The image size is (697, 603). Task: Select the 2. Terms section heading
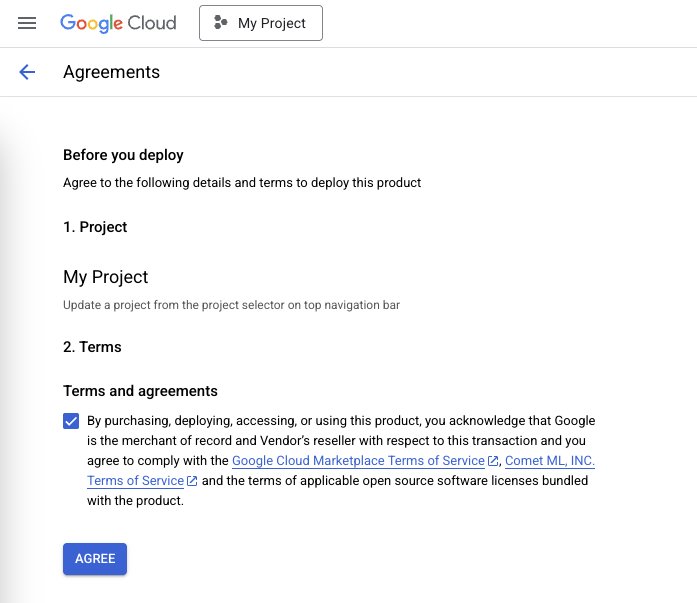[x=92, y=347]
